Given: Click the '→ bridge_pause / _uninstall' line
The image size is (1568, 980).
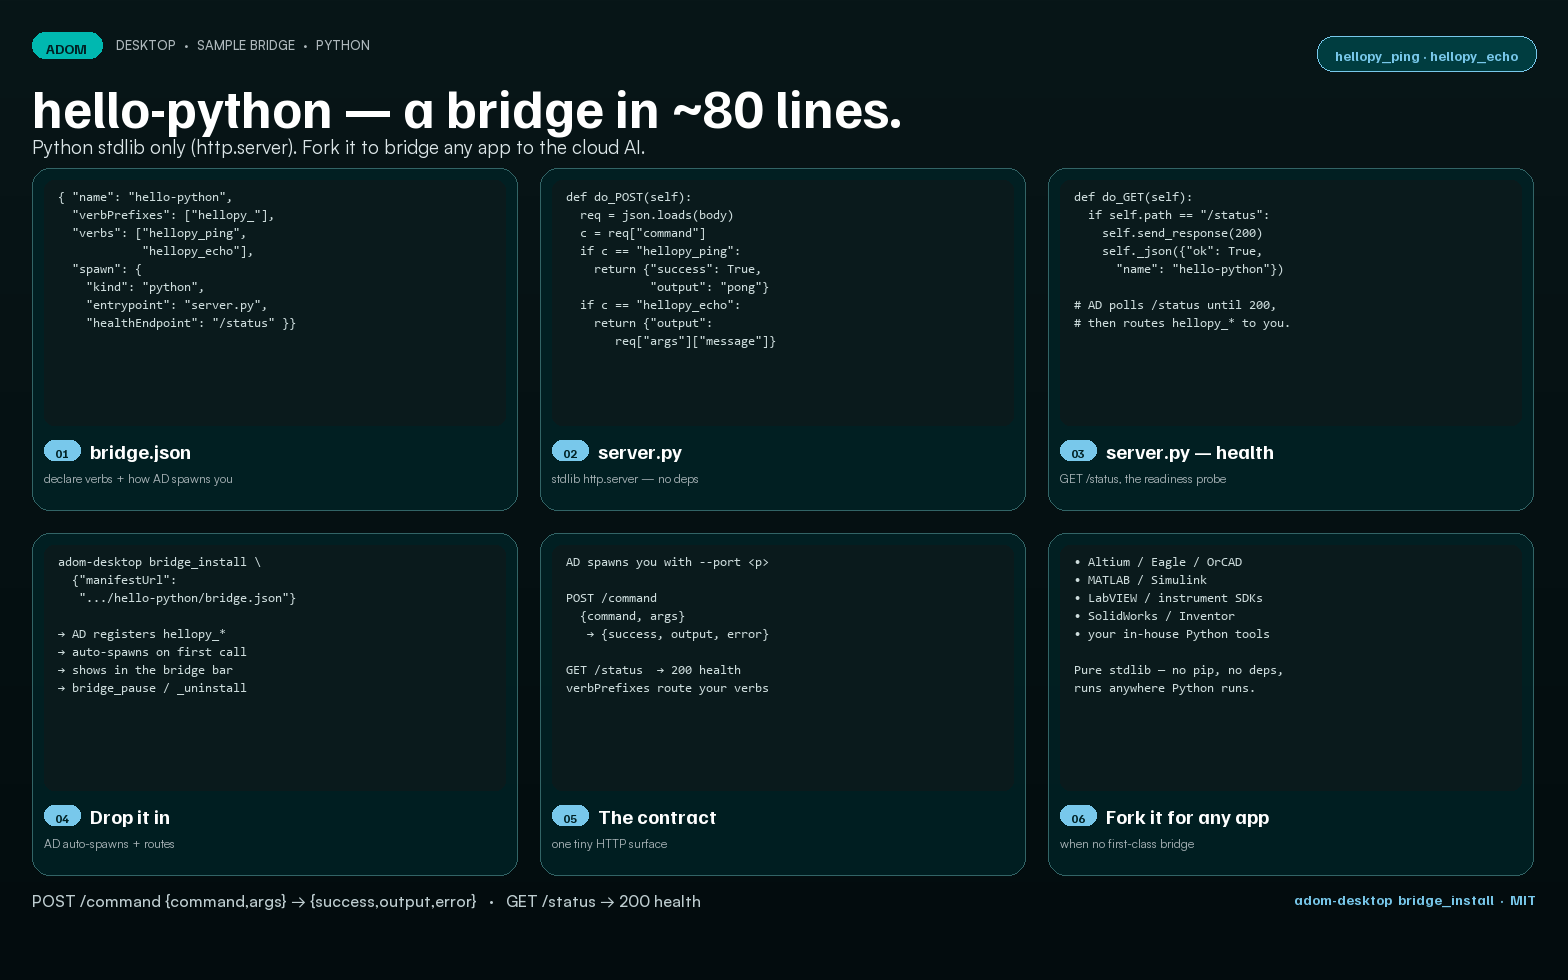Looking at the screenshot, I should 152,688.
